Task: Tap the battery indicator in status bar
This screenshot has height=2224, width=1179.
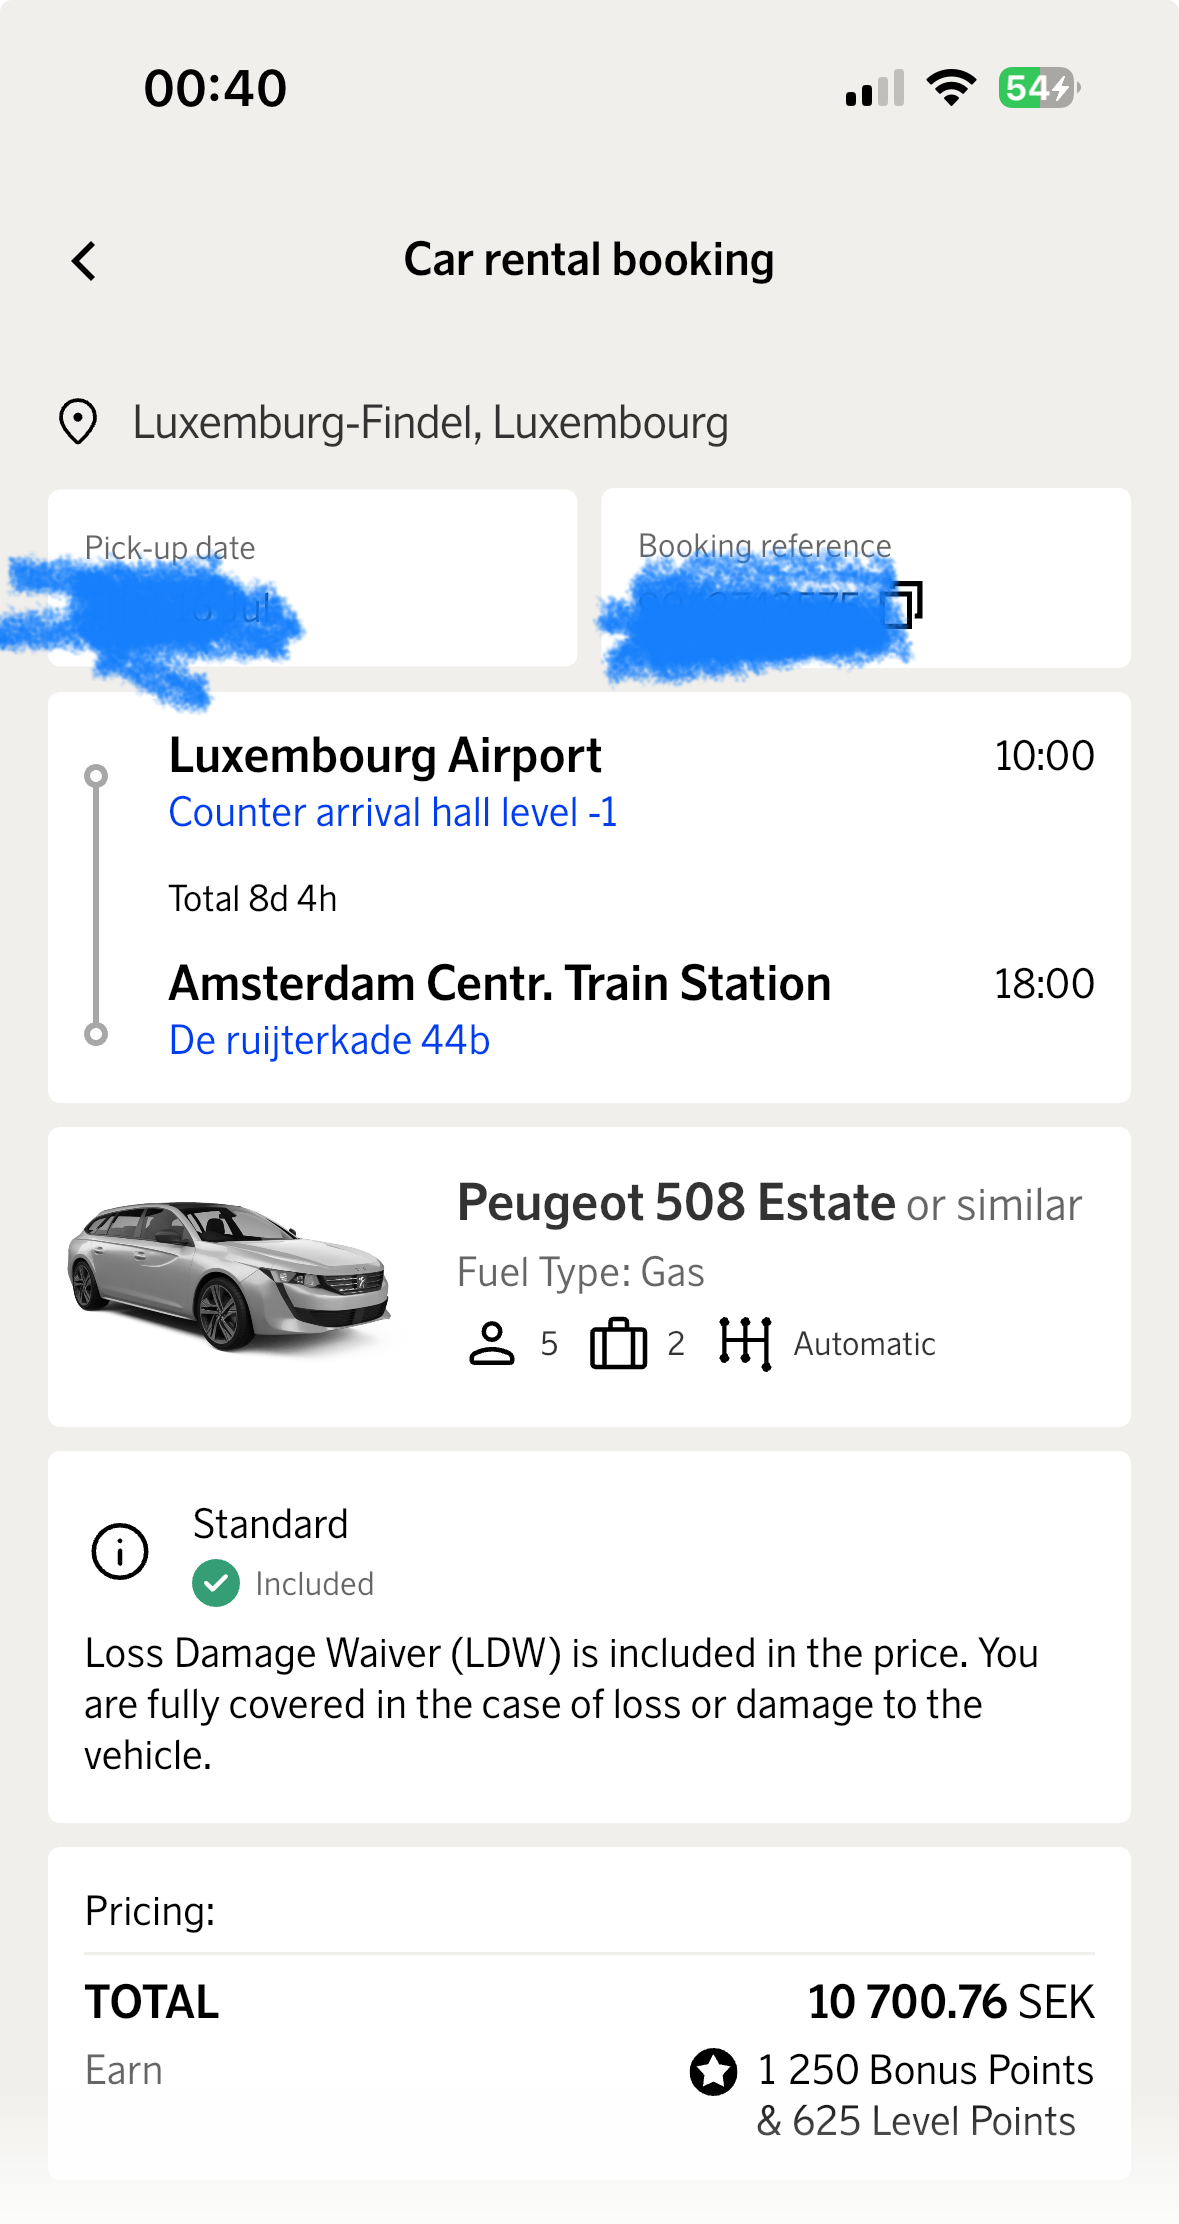Action: coord(1038,88)
